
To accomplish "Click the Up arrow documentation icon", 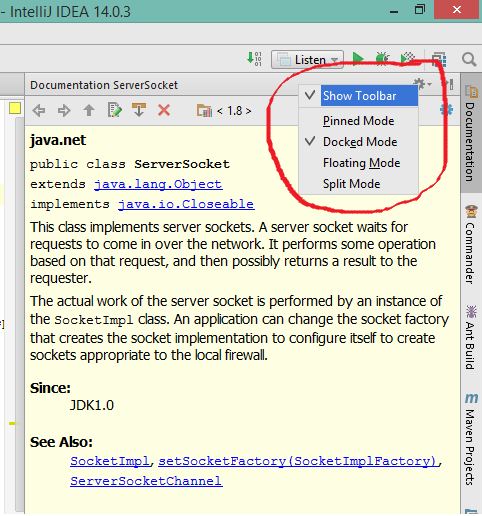I will coord(89,110).
